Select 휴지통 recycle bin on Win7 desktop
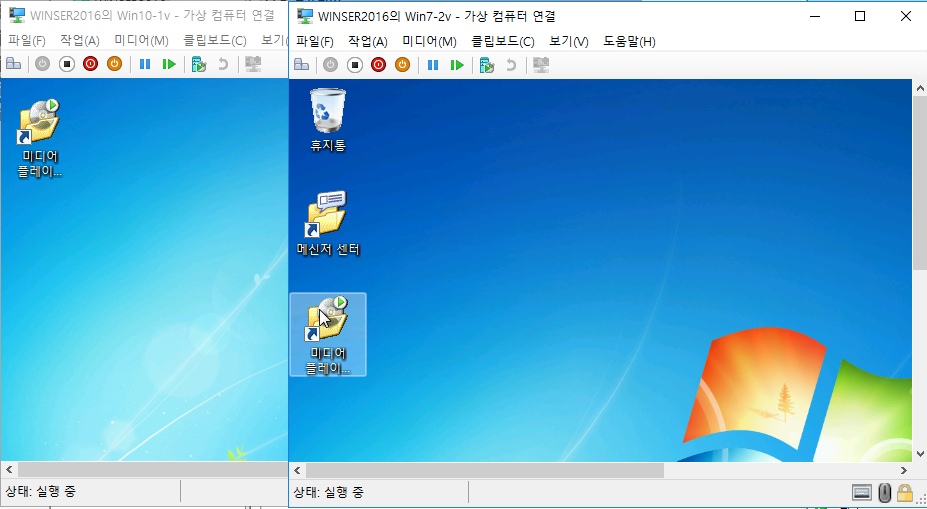The image size is (927, 509). (328, 120)
